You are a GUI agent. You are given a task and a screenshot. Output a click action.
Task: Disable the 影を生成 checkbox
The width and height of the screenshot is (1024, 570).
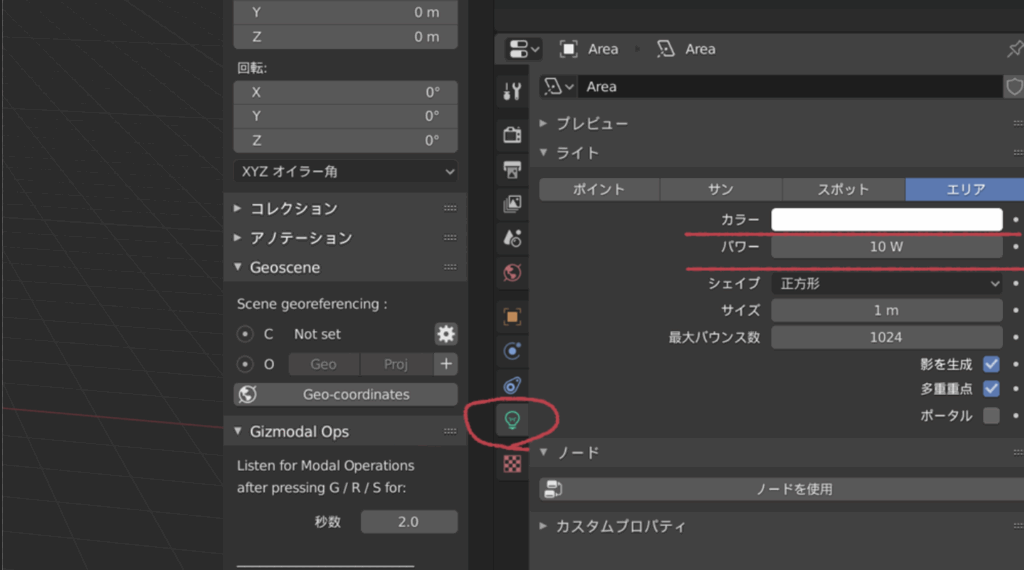[991, 365]
